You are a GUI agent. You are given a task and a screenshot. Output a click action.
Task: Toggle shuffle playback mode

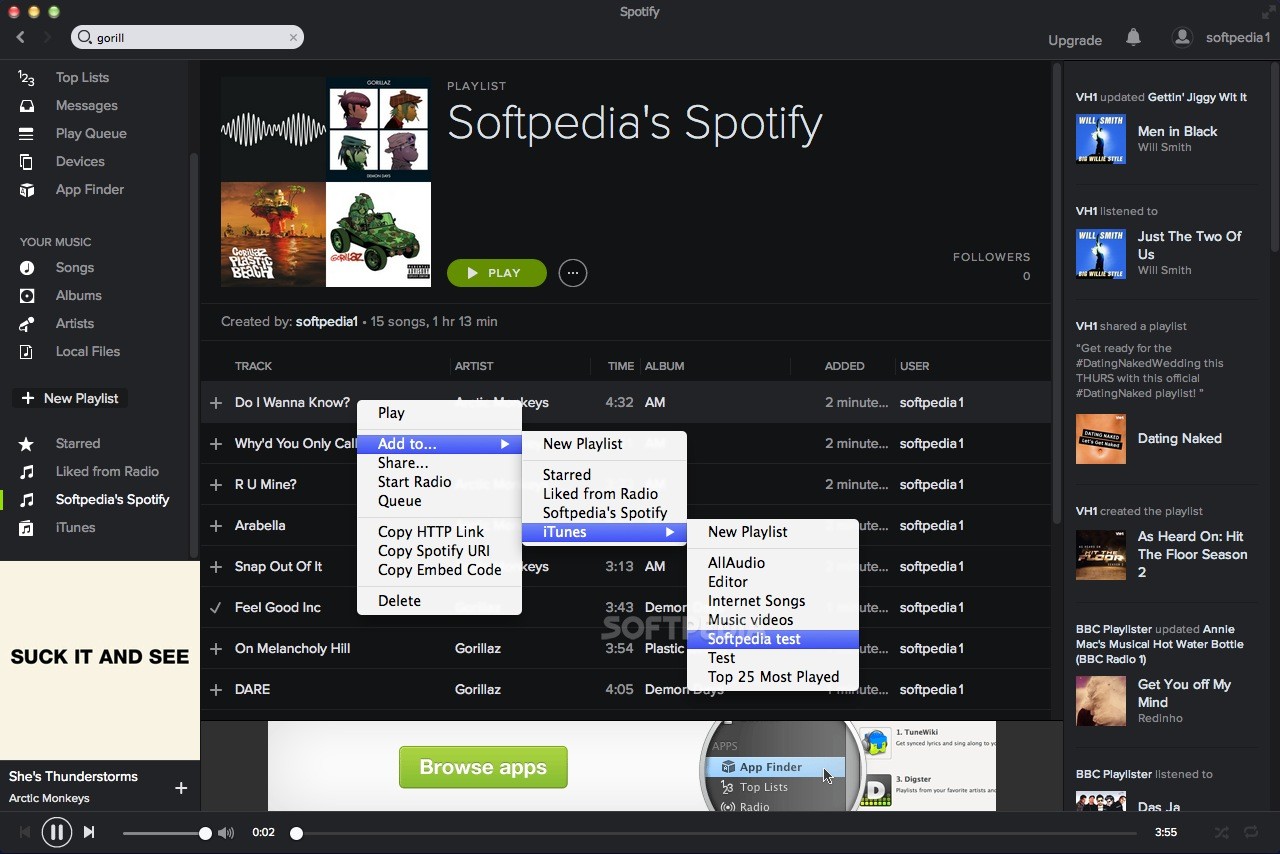tap(1221, 832)
